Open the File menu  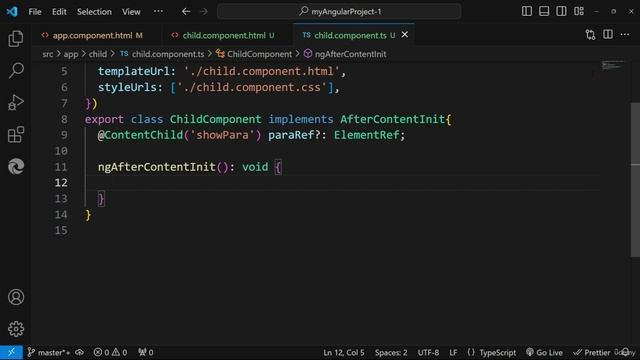click(35, 11)
